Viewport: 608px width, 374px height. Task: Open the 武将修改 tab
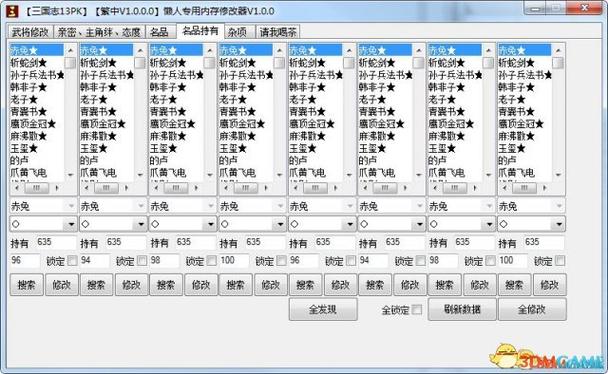(30, 32)
